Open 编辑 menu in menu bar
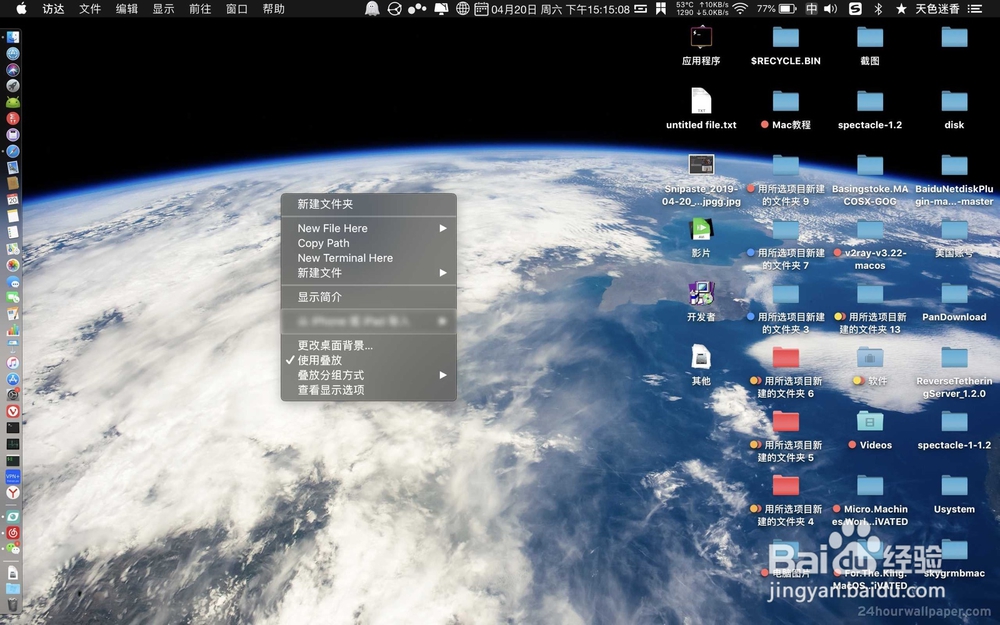The height and width of the screenshot is (625, 1000). (x=126, y=9)
